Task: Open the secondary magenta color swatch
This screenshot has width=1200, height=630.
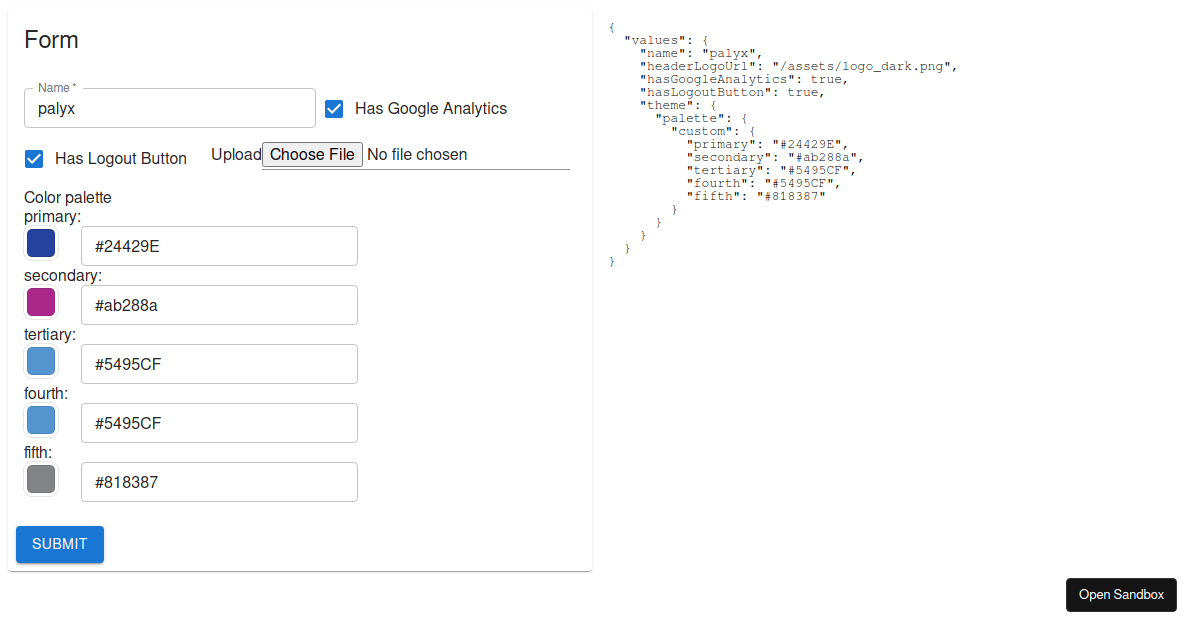Action: pyautogui.click(x=41, y=302)
